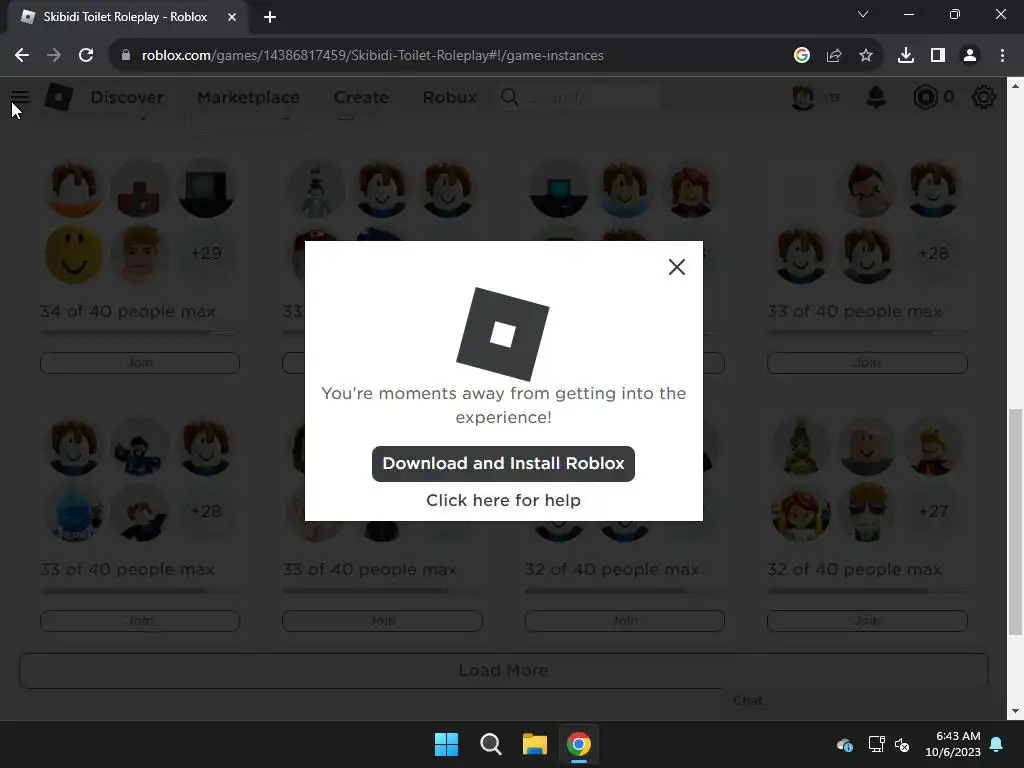Image resolution: width=1024 pixels, height=768 pixels.
Task: Click the page vertical scrollbar thumb
Action: coord(1015,521)
